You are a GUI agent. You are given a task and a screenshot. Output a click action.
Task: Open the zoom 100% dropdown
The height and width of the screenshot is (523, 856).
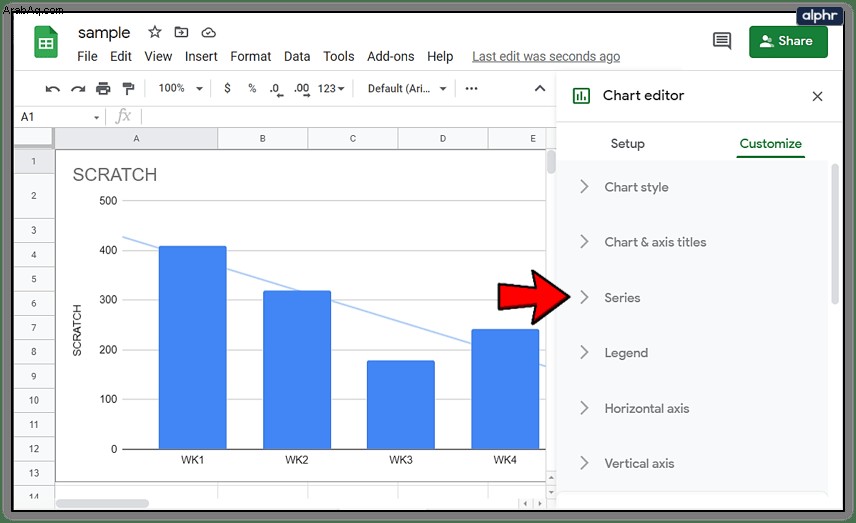click(181, 88)
